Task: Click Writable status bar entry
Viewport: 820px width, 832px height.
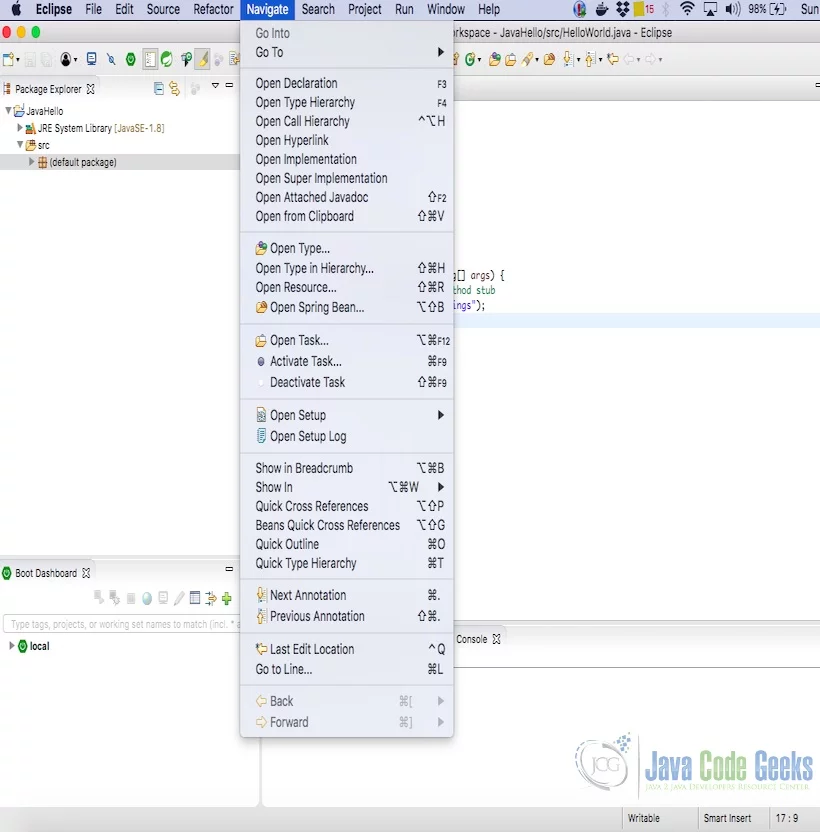Action: pos(643,818)
